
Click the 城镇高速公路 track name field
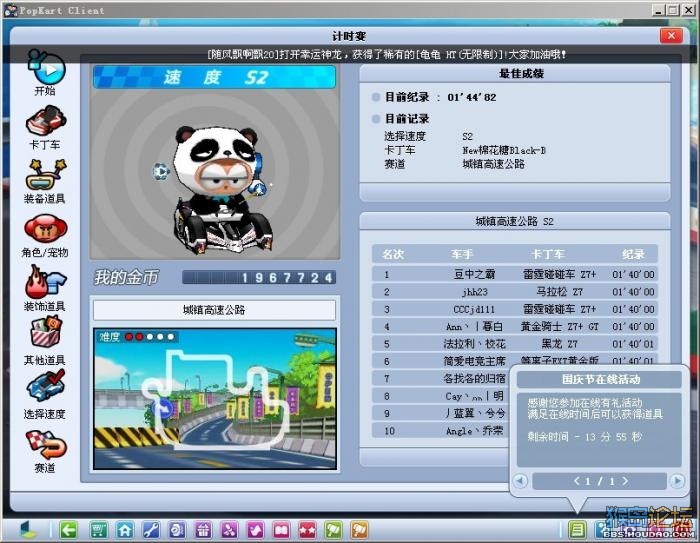click(x=214, y=310)
